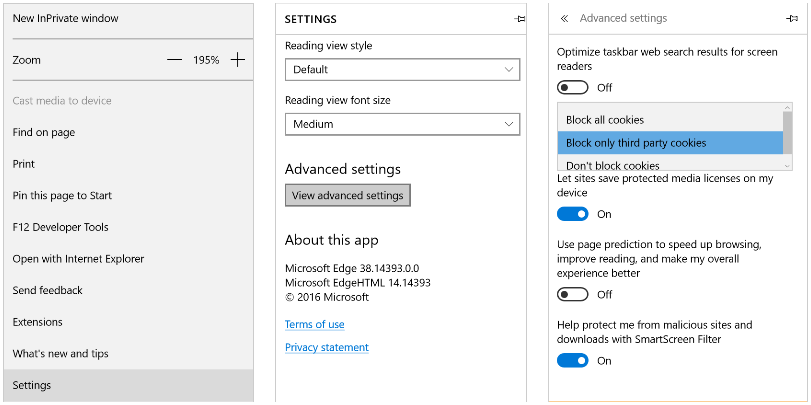Turn off protected media licenses switch
Screen dimensions: 811x405
click(x=573, y=214)
